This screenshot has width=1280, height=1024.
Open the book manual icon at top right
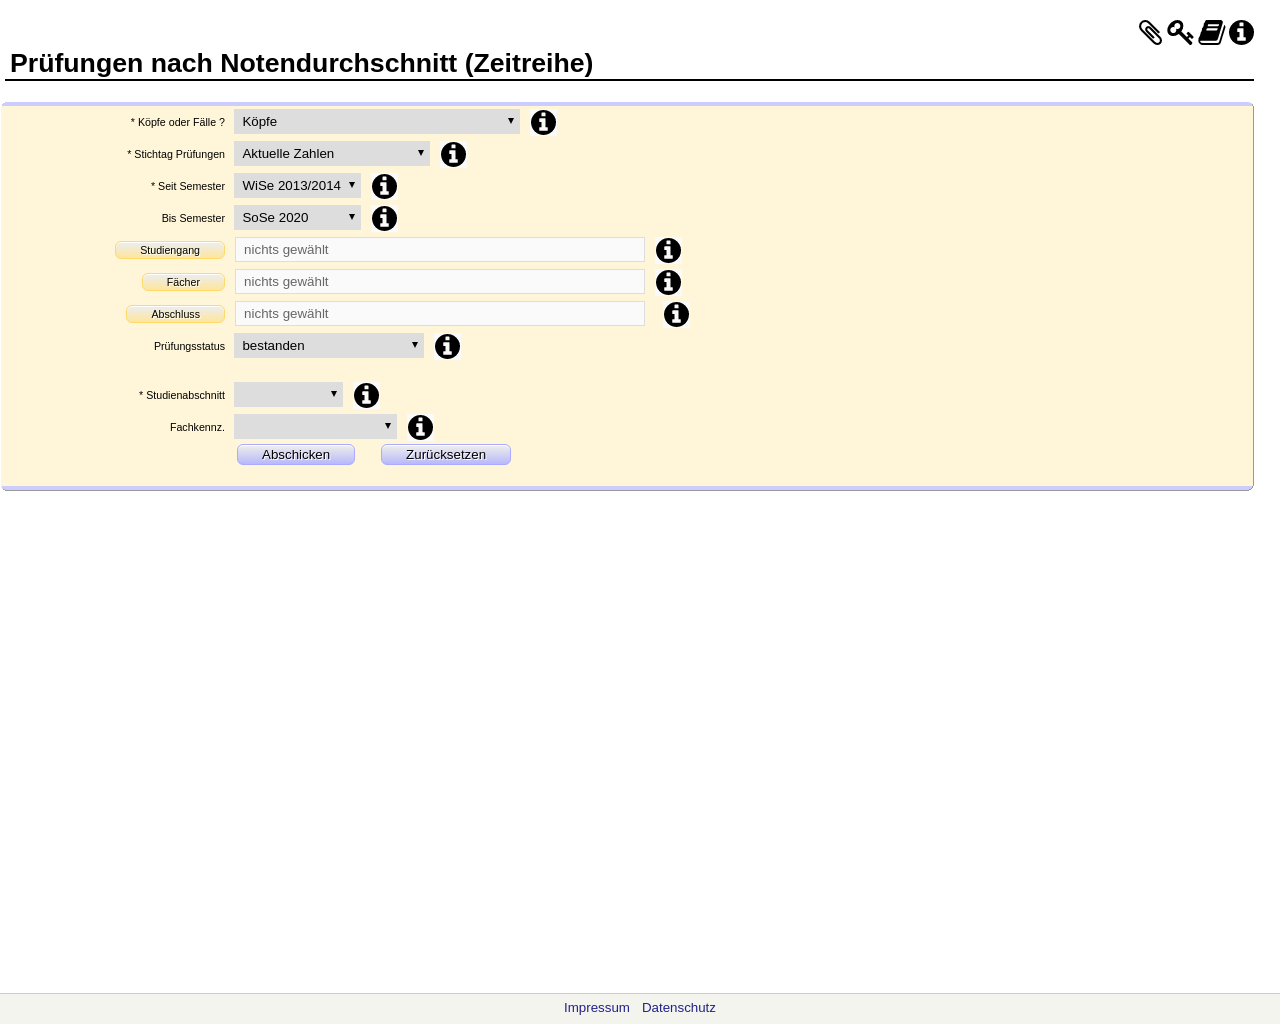(x=1211, y=33)
